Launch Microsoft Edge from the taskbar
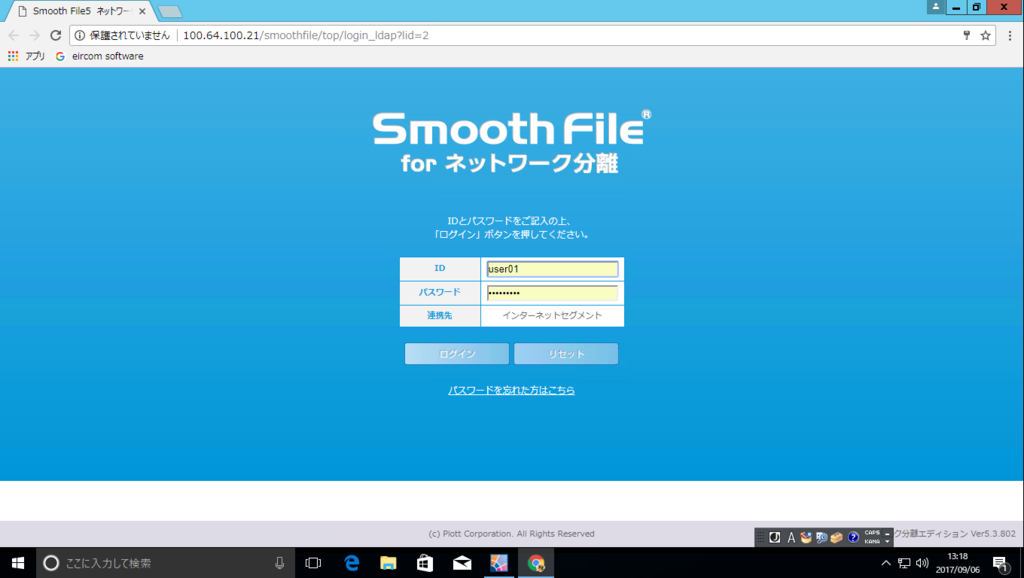The height and width of the screenshot is (578, 1024). click(x=352, y=563)
